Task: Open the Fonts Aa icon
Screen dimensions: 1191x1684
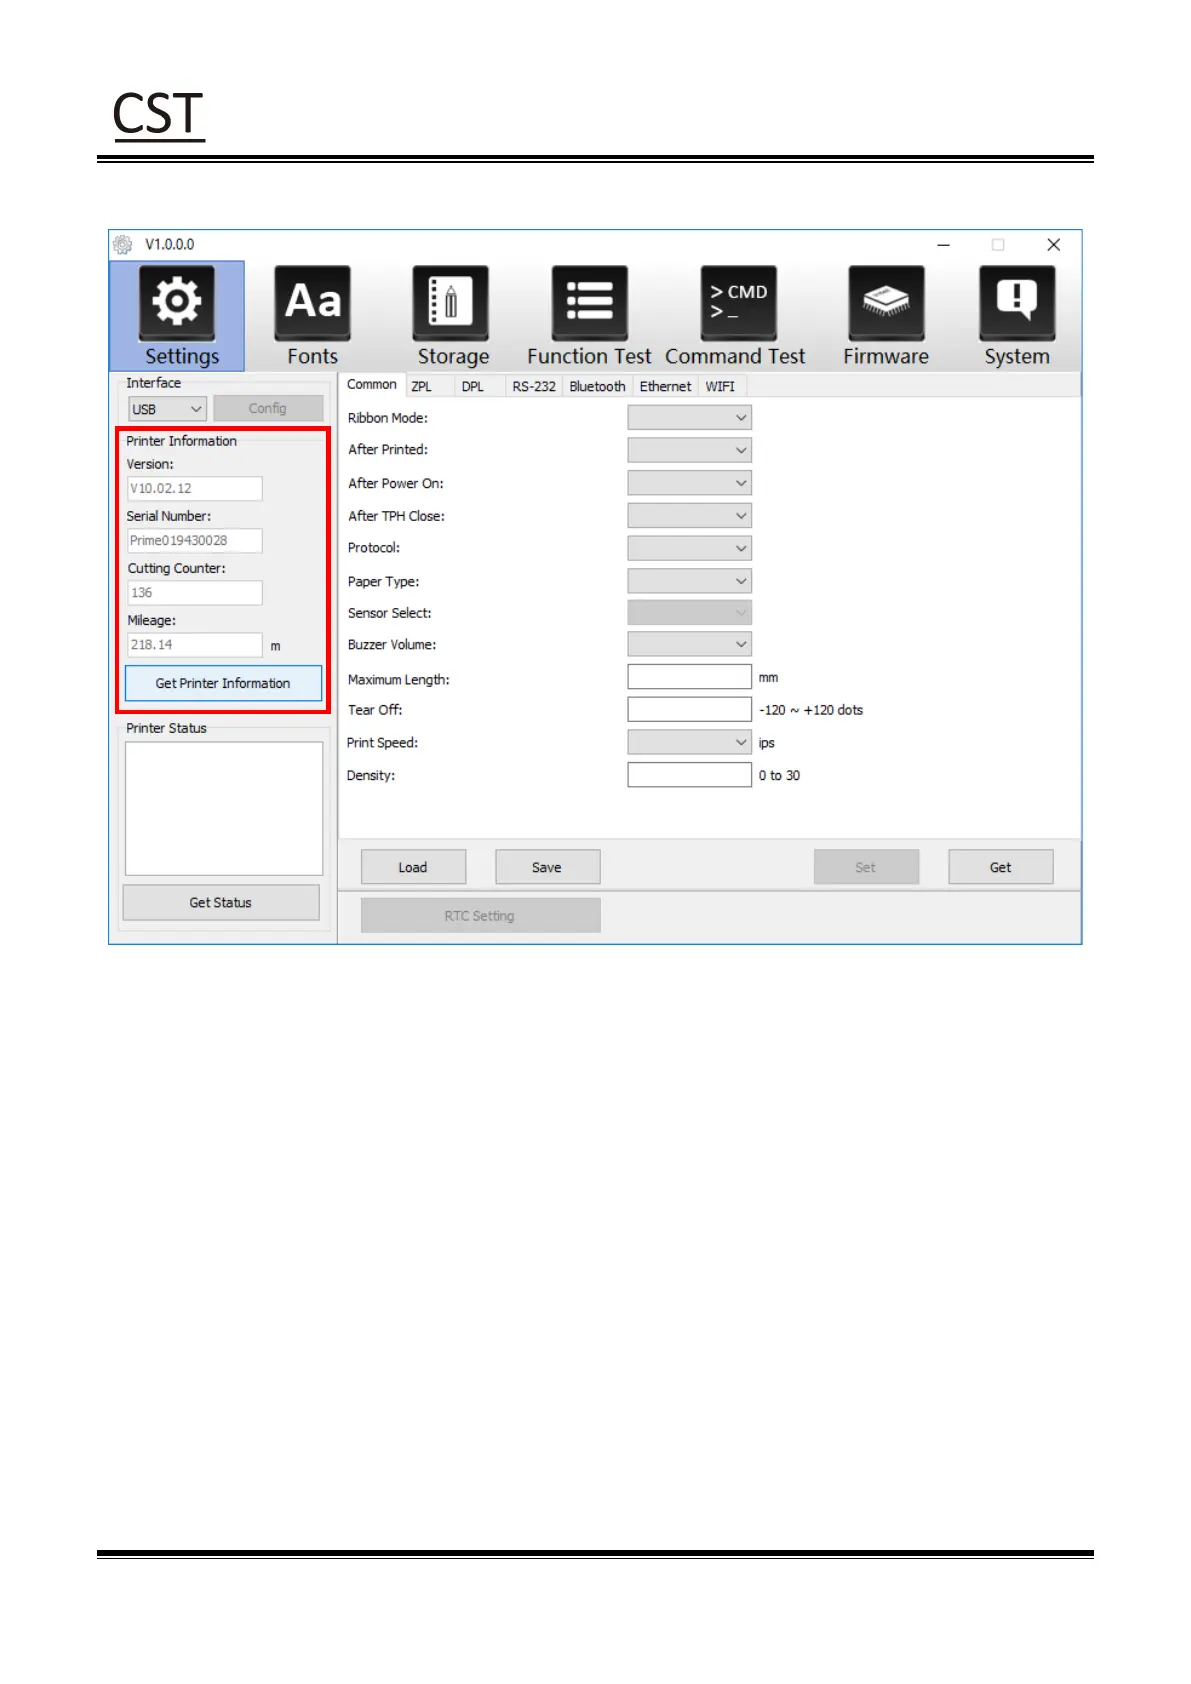Action: click(x=312, y=303)
